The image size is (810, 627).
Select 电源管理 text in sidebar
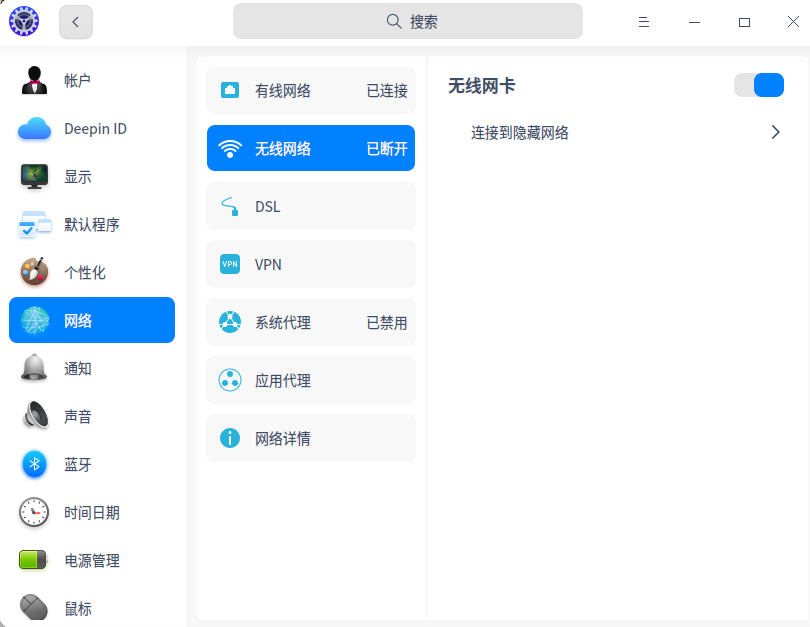[92, 561]
